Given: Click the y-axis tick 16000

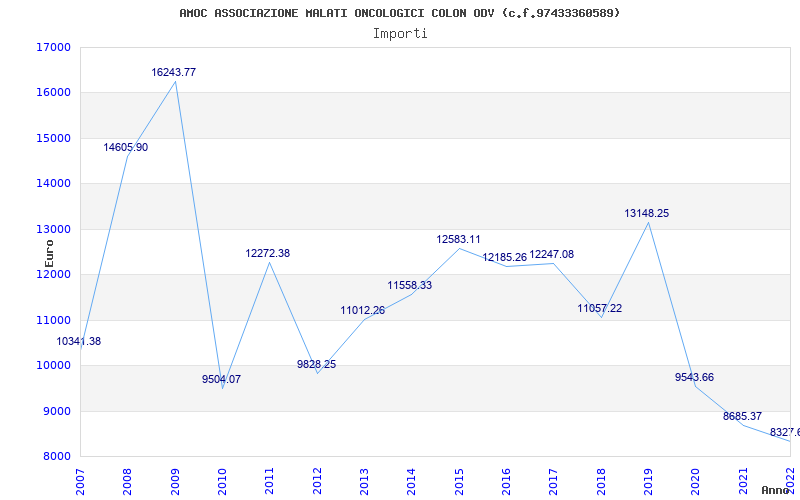Looking at the screenshot, I should [x=53, y=93].
